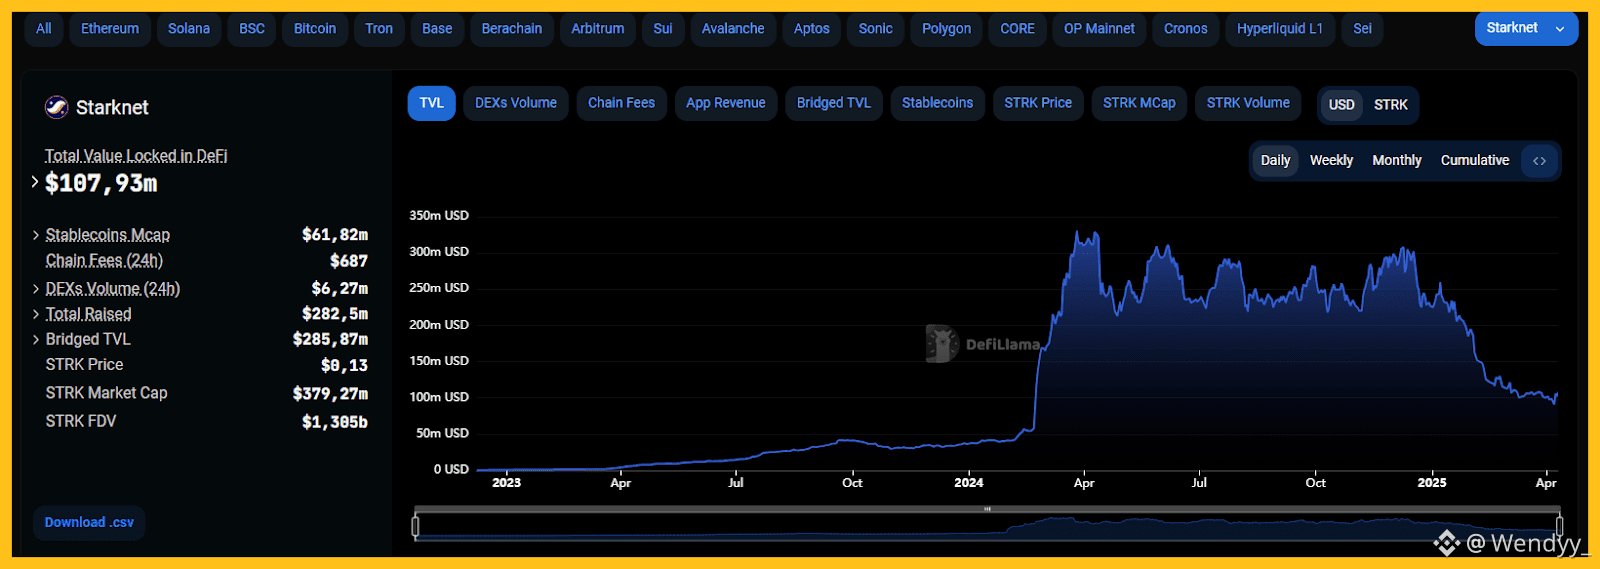
Task: Click the STRK Price value $0,13
Action: tap(344, 366)
